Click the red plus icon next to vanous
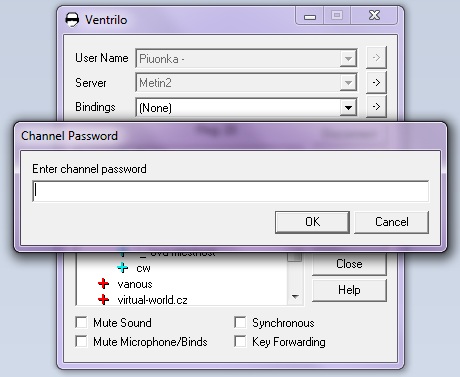The image size is (460, 377). (x=103, y=284)
